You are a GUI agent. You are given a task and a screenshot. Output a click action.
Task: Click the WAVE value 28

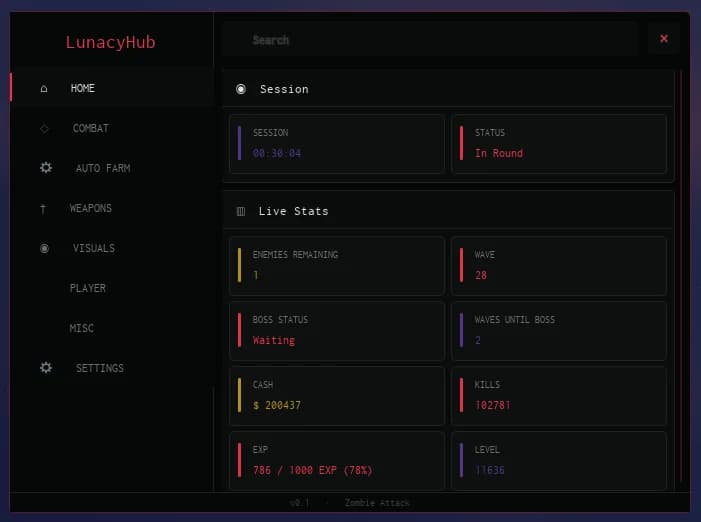pos(481,275)
